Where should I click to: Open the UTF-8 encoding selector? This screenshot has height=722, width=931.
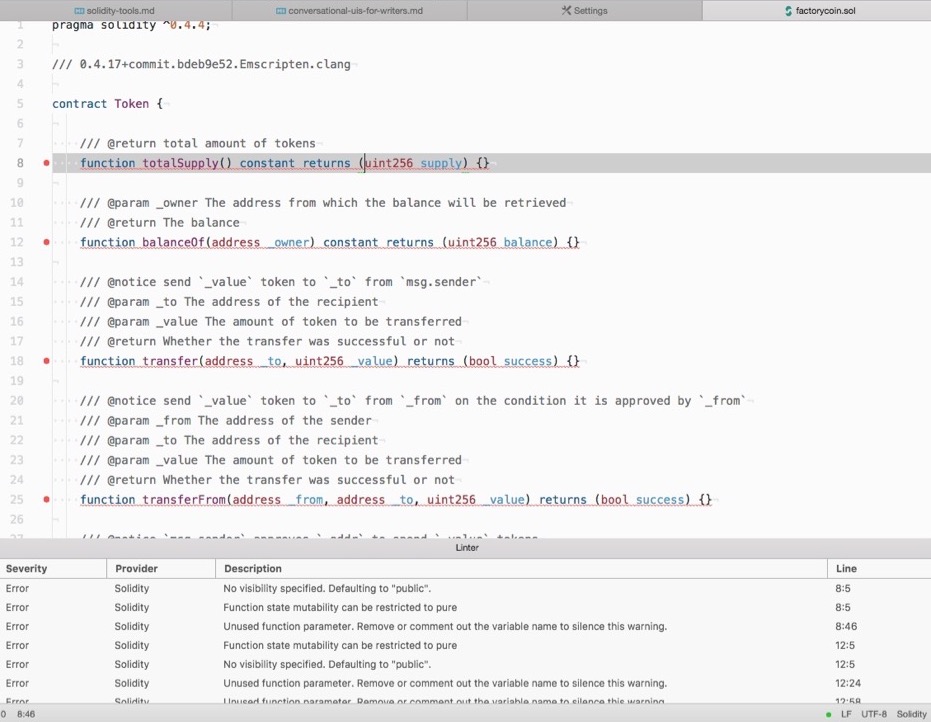click(873, 714)
